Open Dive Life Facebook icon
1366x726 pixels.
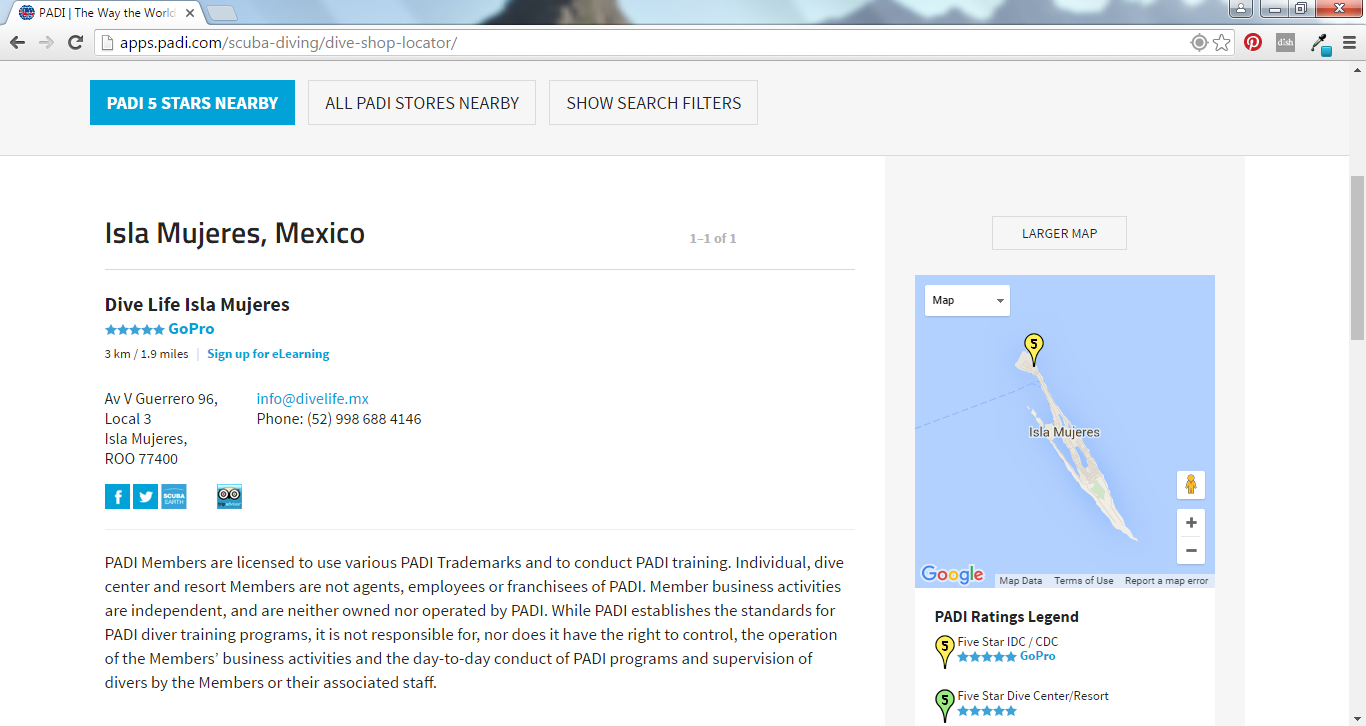pos(117,496)
